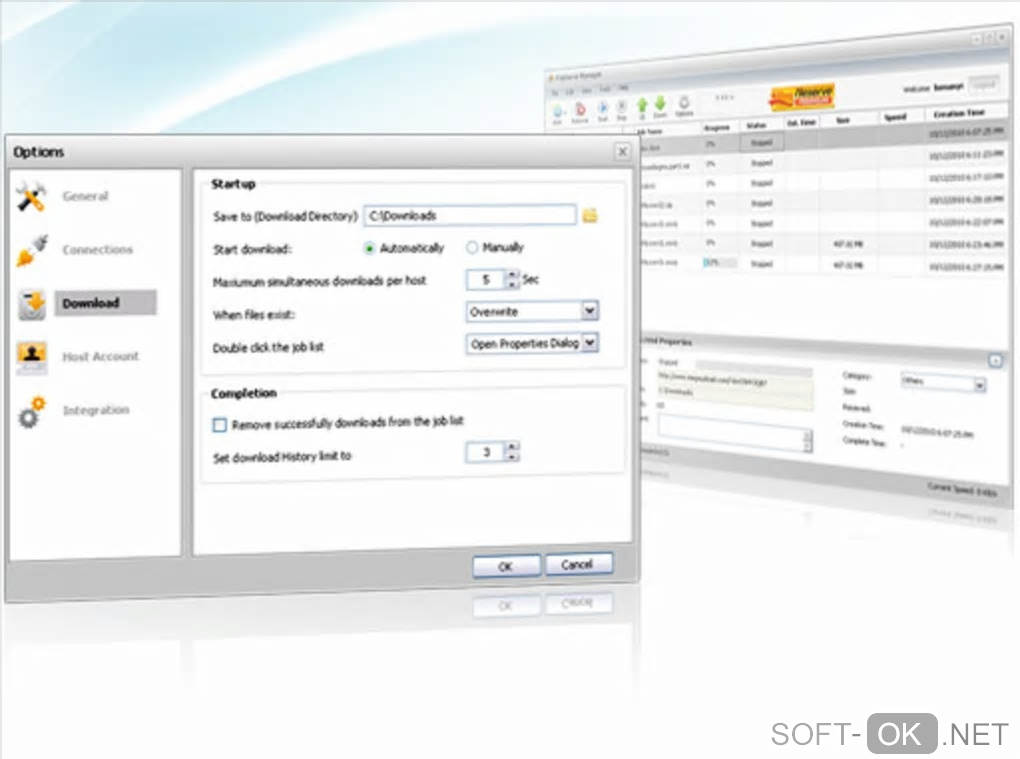Switch to the Integration tab
This screenshot has height=759, width=1020.
[96, 410]
